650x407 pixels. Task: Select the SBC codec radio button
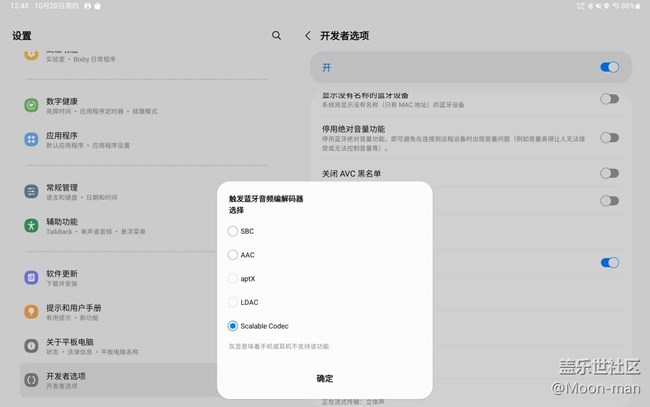tap(233, 231)
